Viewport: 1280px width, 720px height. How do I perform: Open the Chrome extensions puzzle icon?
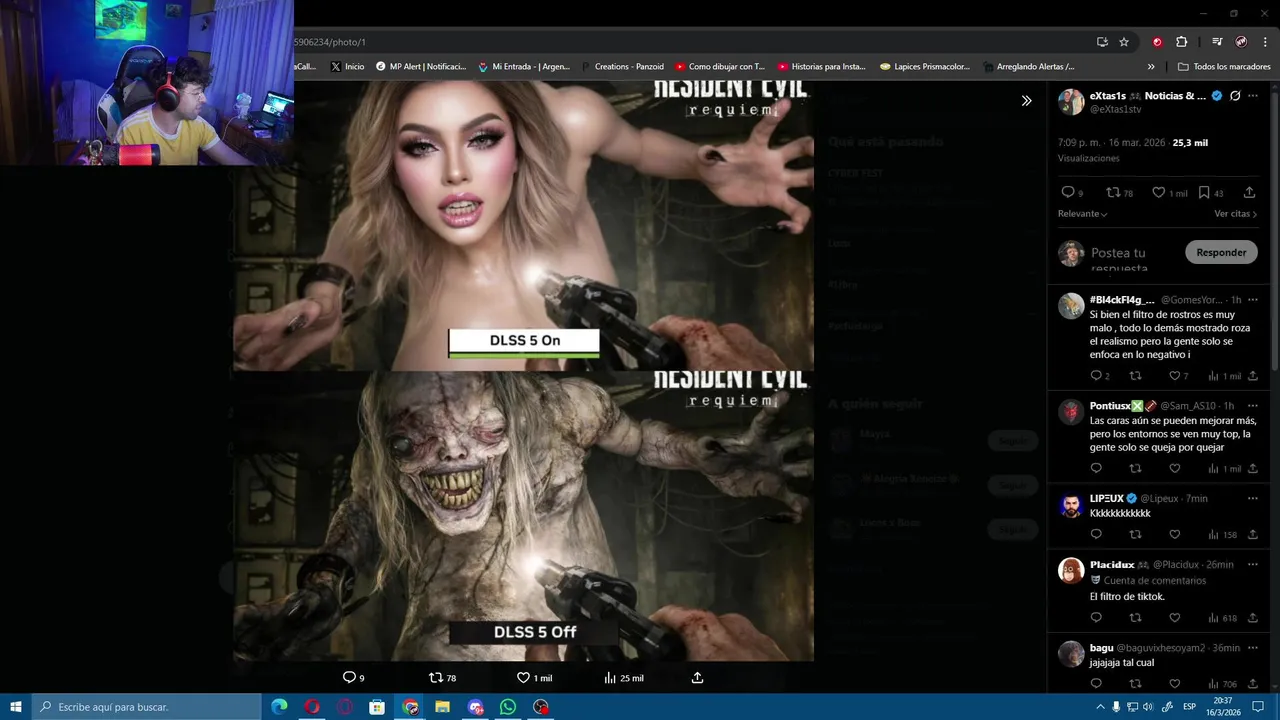(x=1181, y=42)
